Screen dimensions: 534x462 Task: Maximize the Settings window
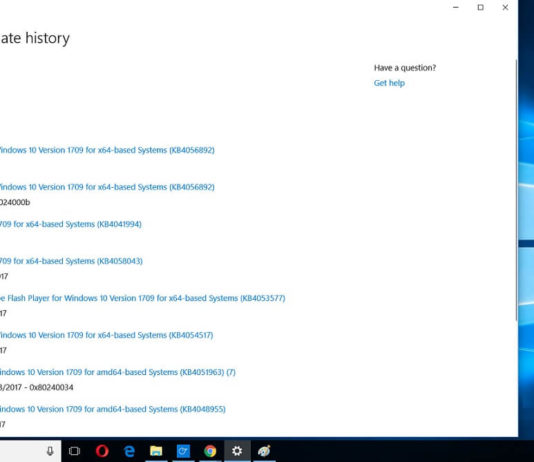point(481,7)
